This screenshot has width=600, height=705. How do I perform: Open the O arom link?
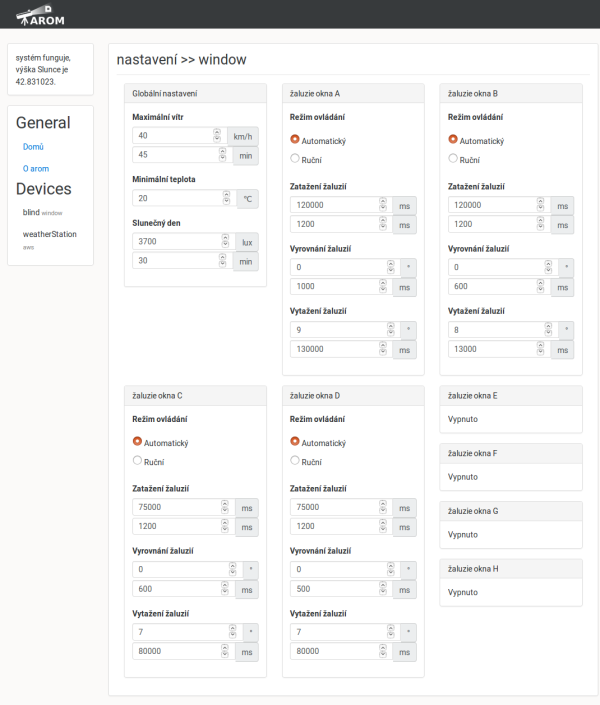pyautogui.click(x=36, y=169)
